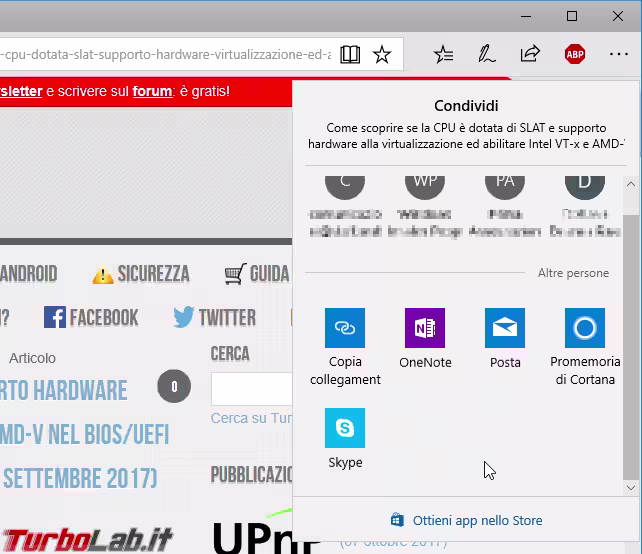
Task: Open SICUREZZA menu item
Action: coord(141,274)
